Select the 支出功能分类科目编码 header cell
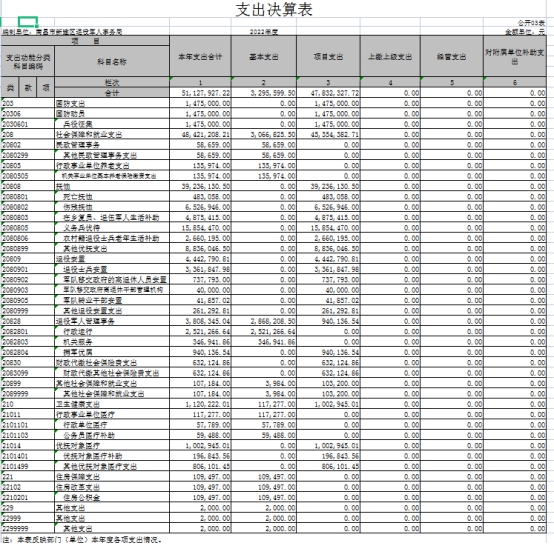Image resolution: width=554 pixels, height=544 pixels. (28, 61)
